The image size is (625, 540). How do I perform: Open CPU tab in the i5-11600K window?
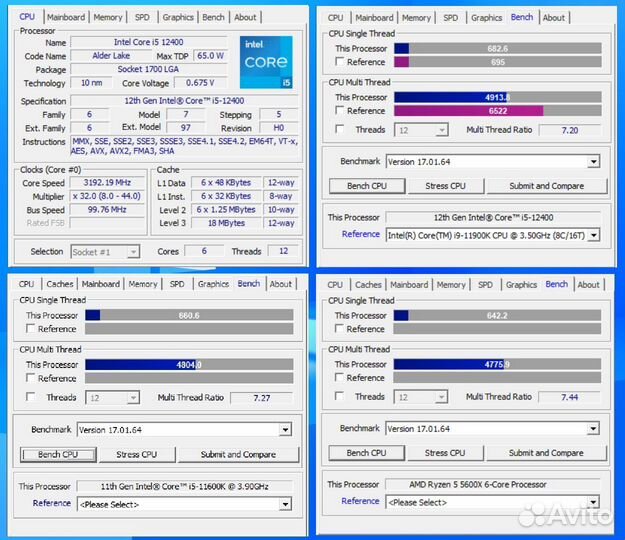[26, 284]
